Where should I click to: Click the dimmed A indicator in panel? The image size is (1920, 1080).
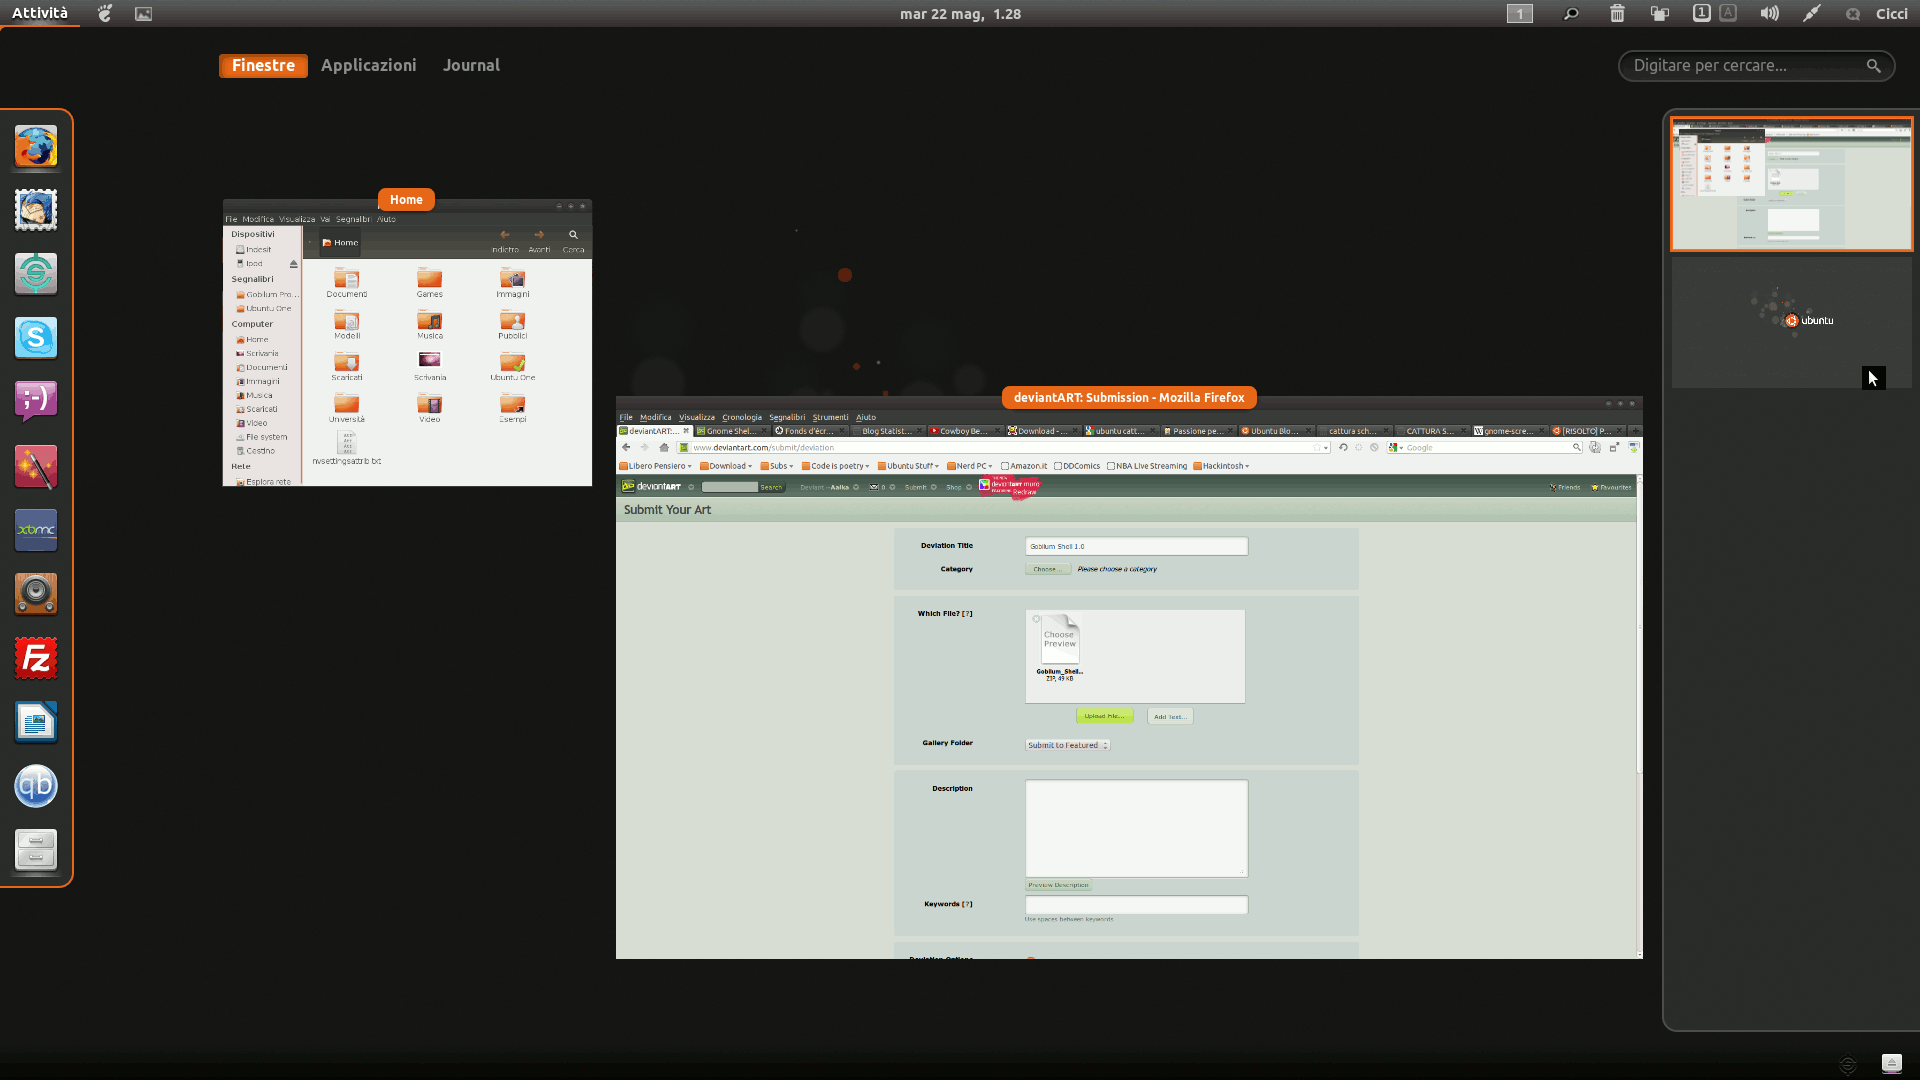tap(1728, 13)
